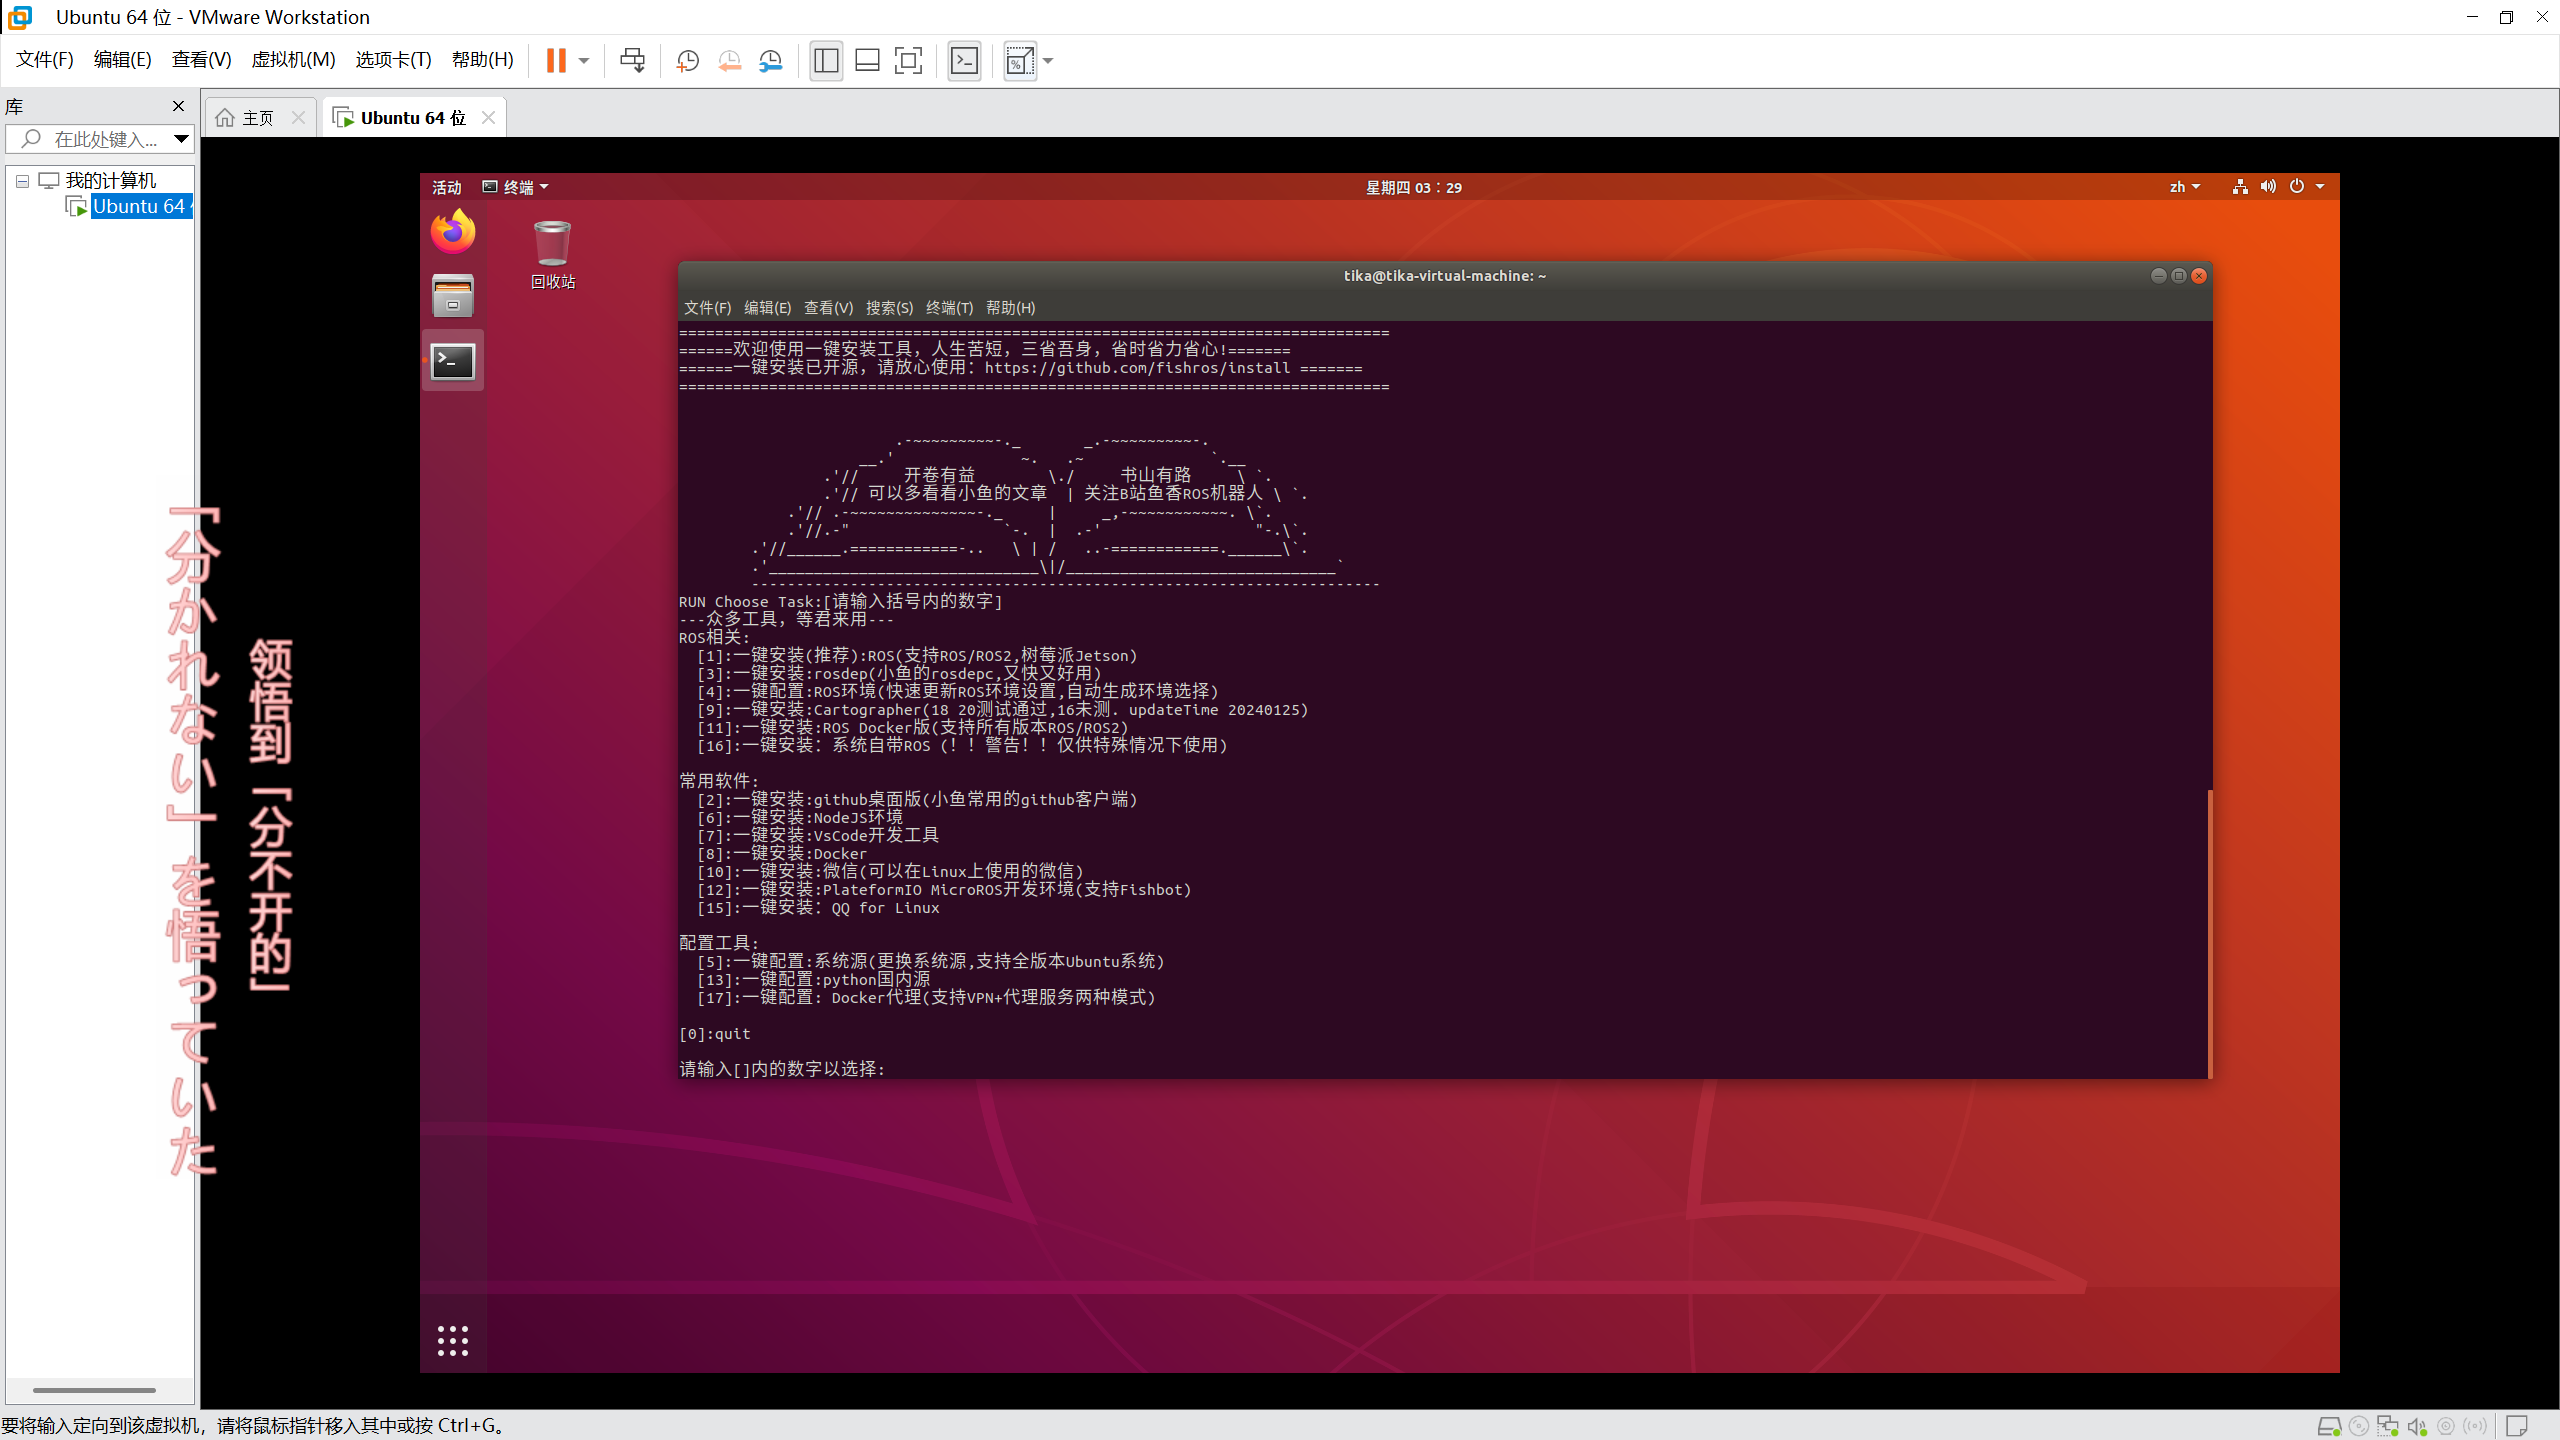Click the pause virtual machine icon
The height and width of the screenshot is (1440, 2560).
coord(556,61)
